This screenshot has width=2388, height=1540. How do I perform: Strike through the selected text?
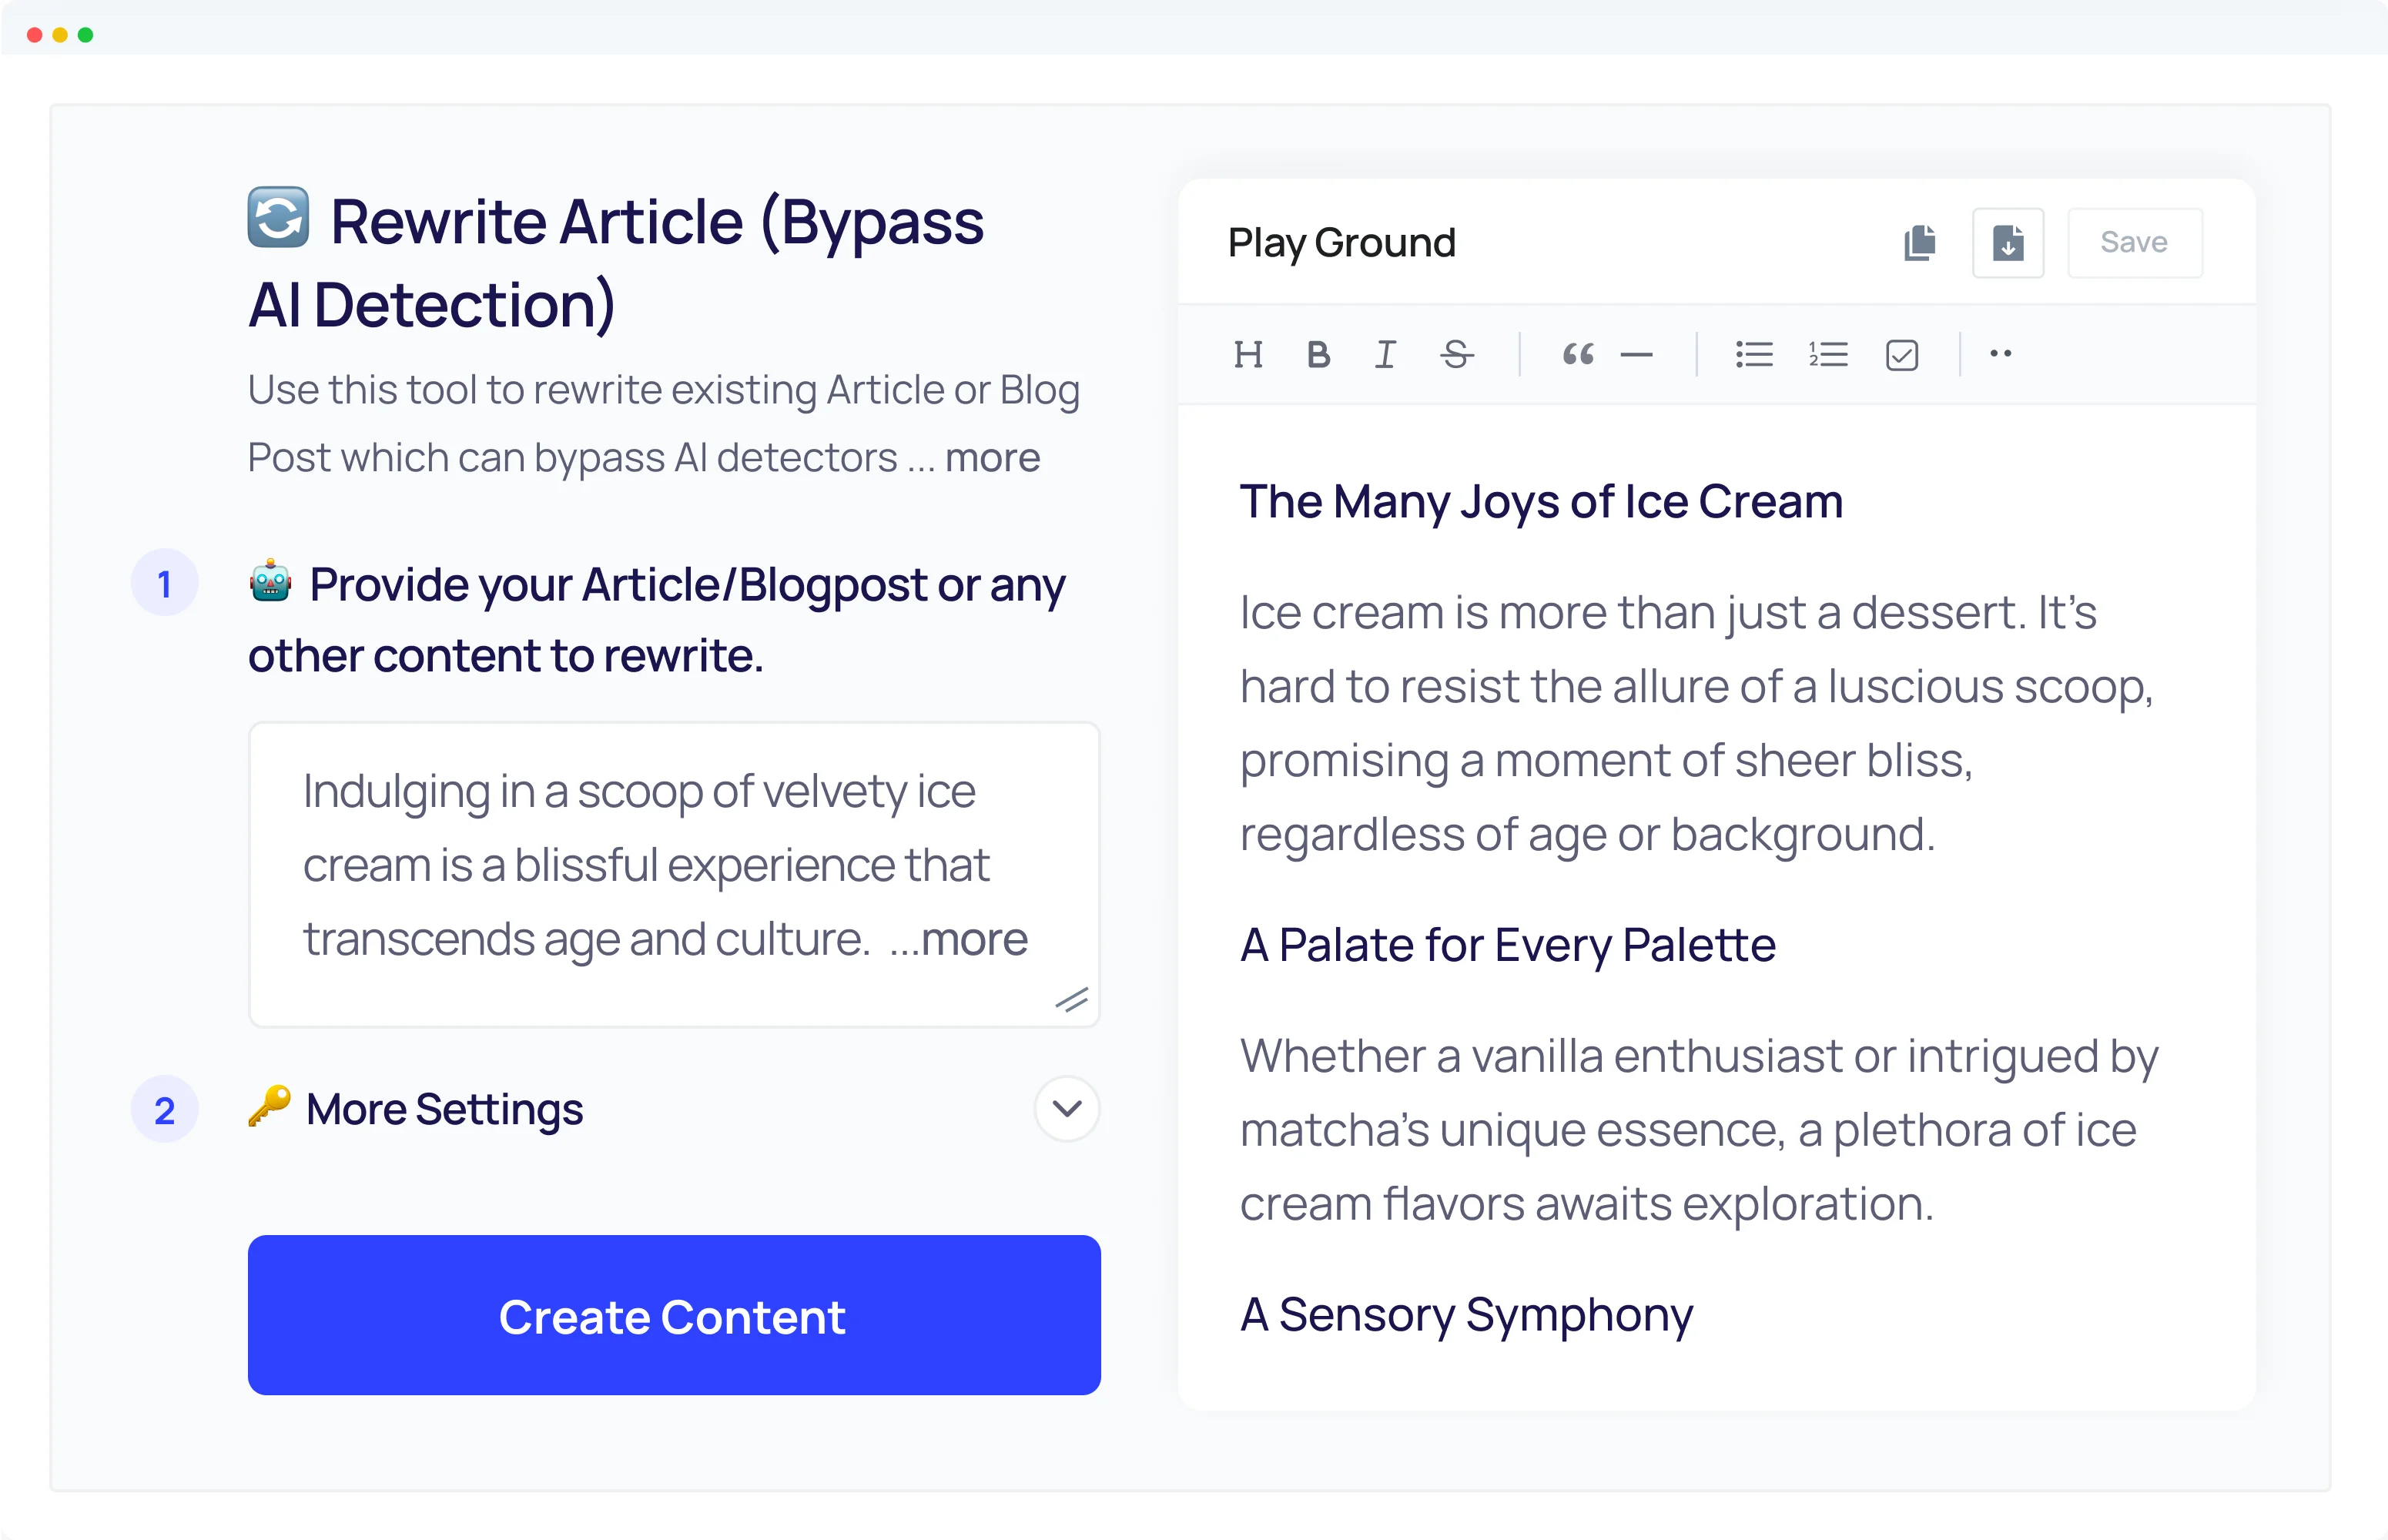[x=1456, y=354]
